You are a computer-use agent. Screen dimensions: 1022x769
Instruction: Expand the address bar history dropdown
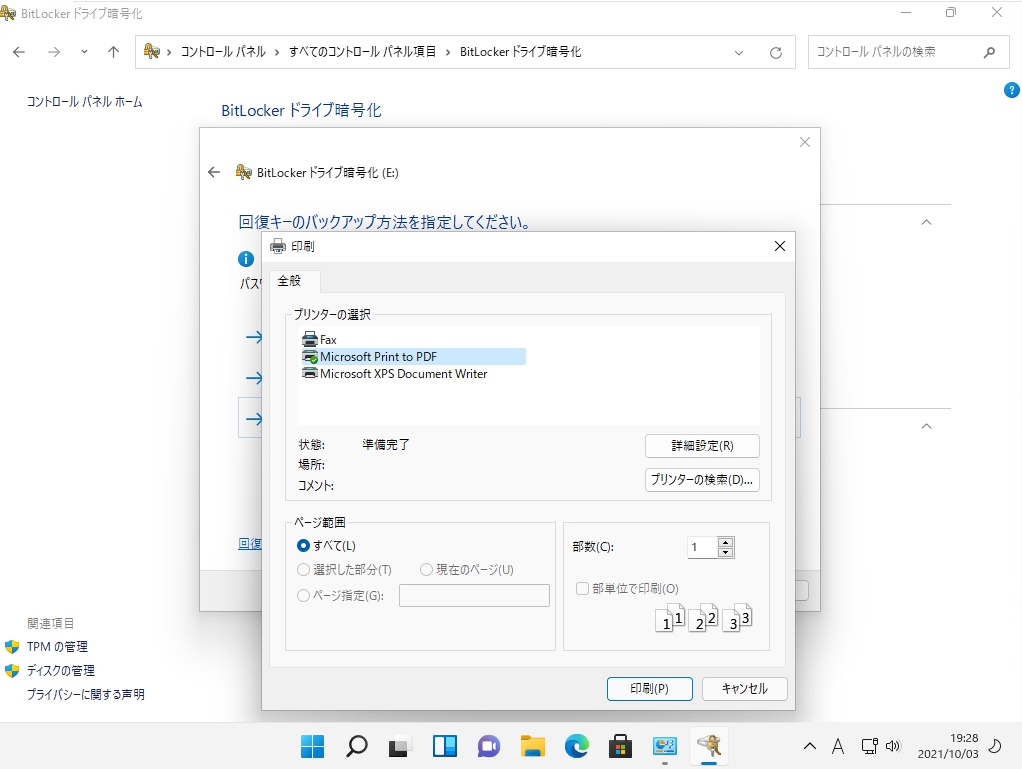click(738, 53)
